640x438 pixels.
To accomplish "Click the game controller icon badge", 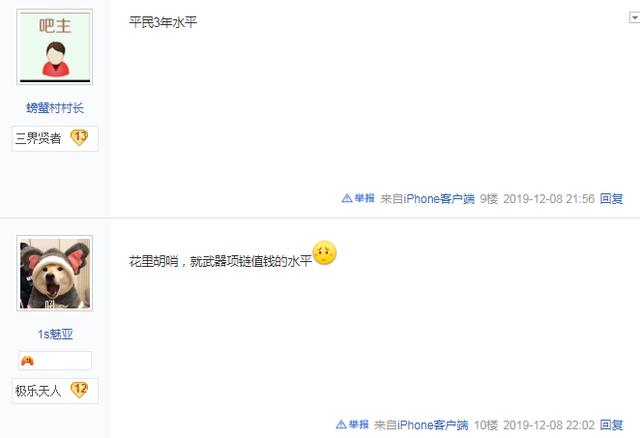I will click(27, 361).
